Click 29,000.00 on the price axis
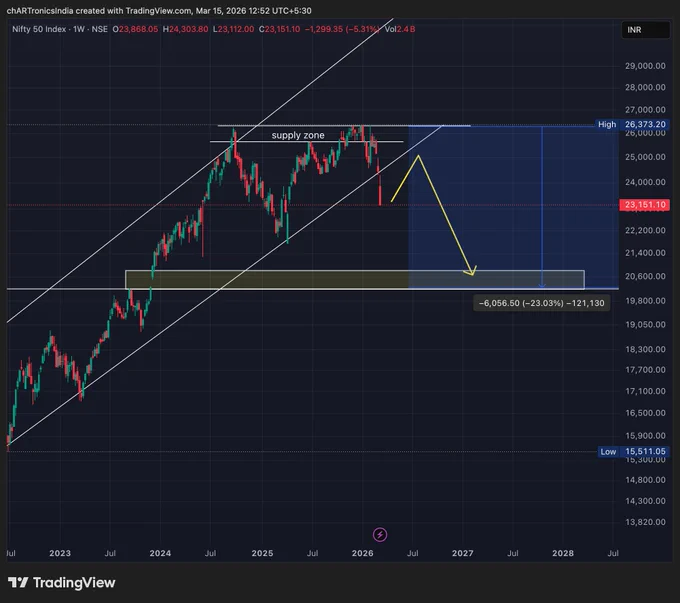The image size is (680, 603). pyautogui.click(x=645, y=66)
